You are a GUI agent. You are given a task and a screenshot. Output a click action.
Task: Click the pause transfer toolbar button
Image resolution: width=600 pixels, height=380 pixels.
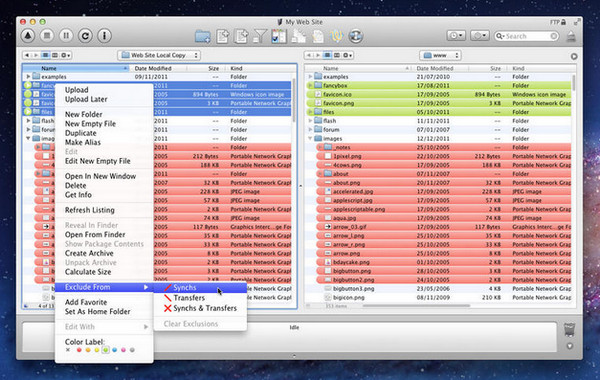(66, 36)
